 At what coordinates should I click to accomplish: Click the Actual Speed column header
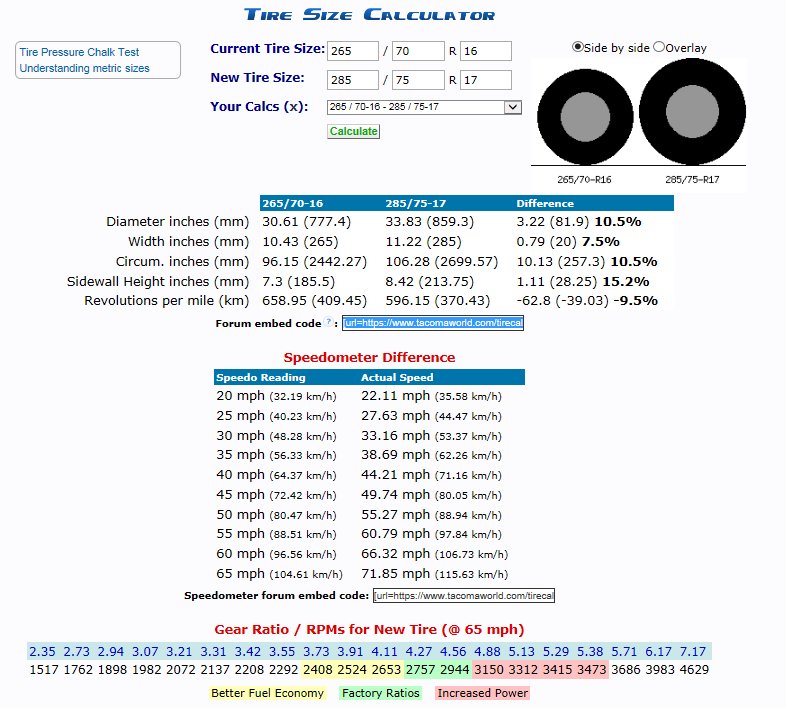click(397, 378)
